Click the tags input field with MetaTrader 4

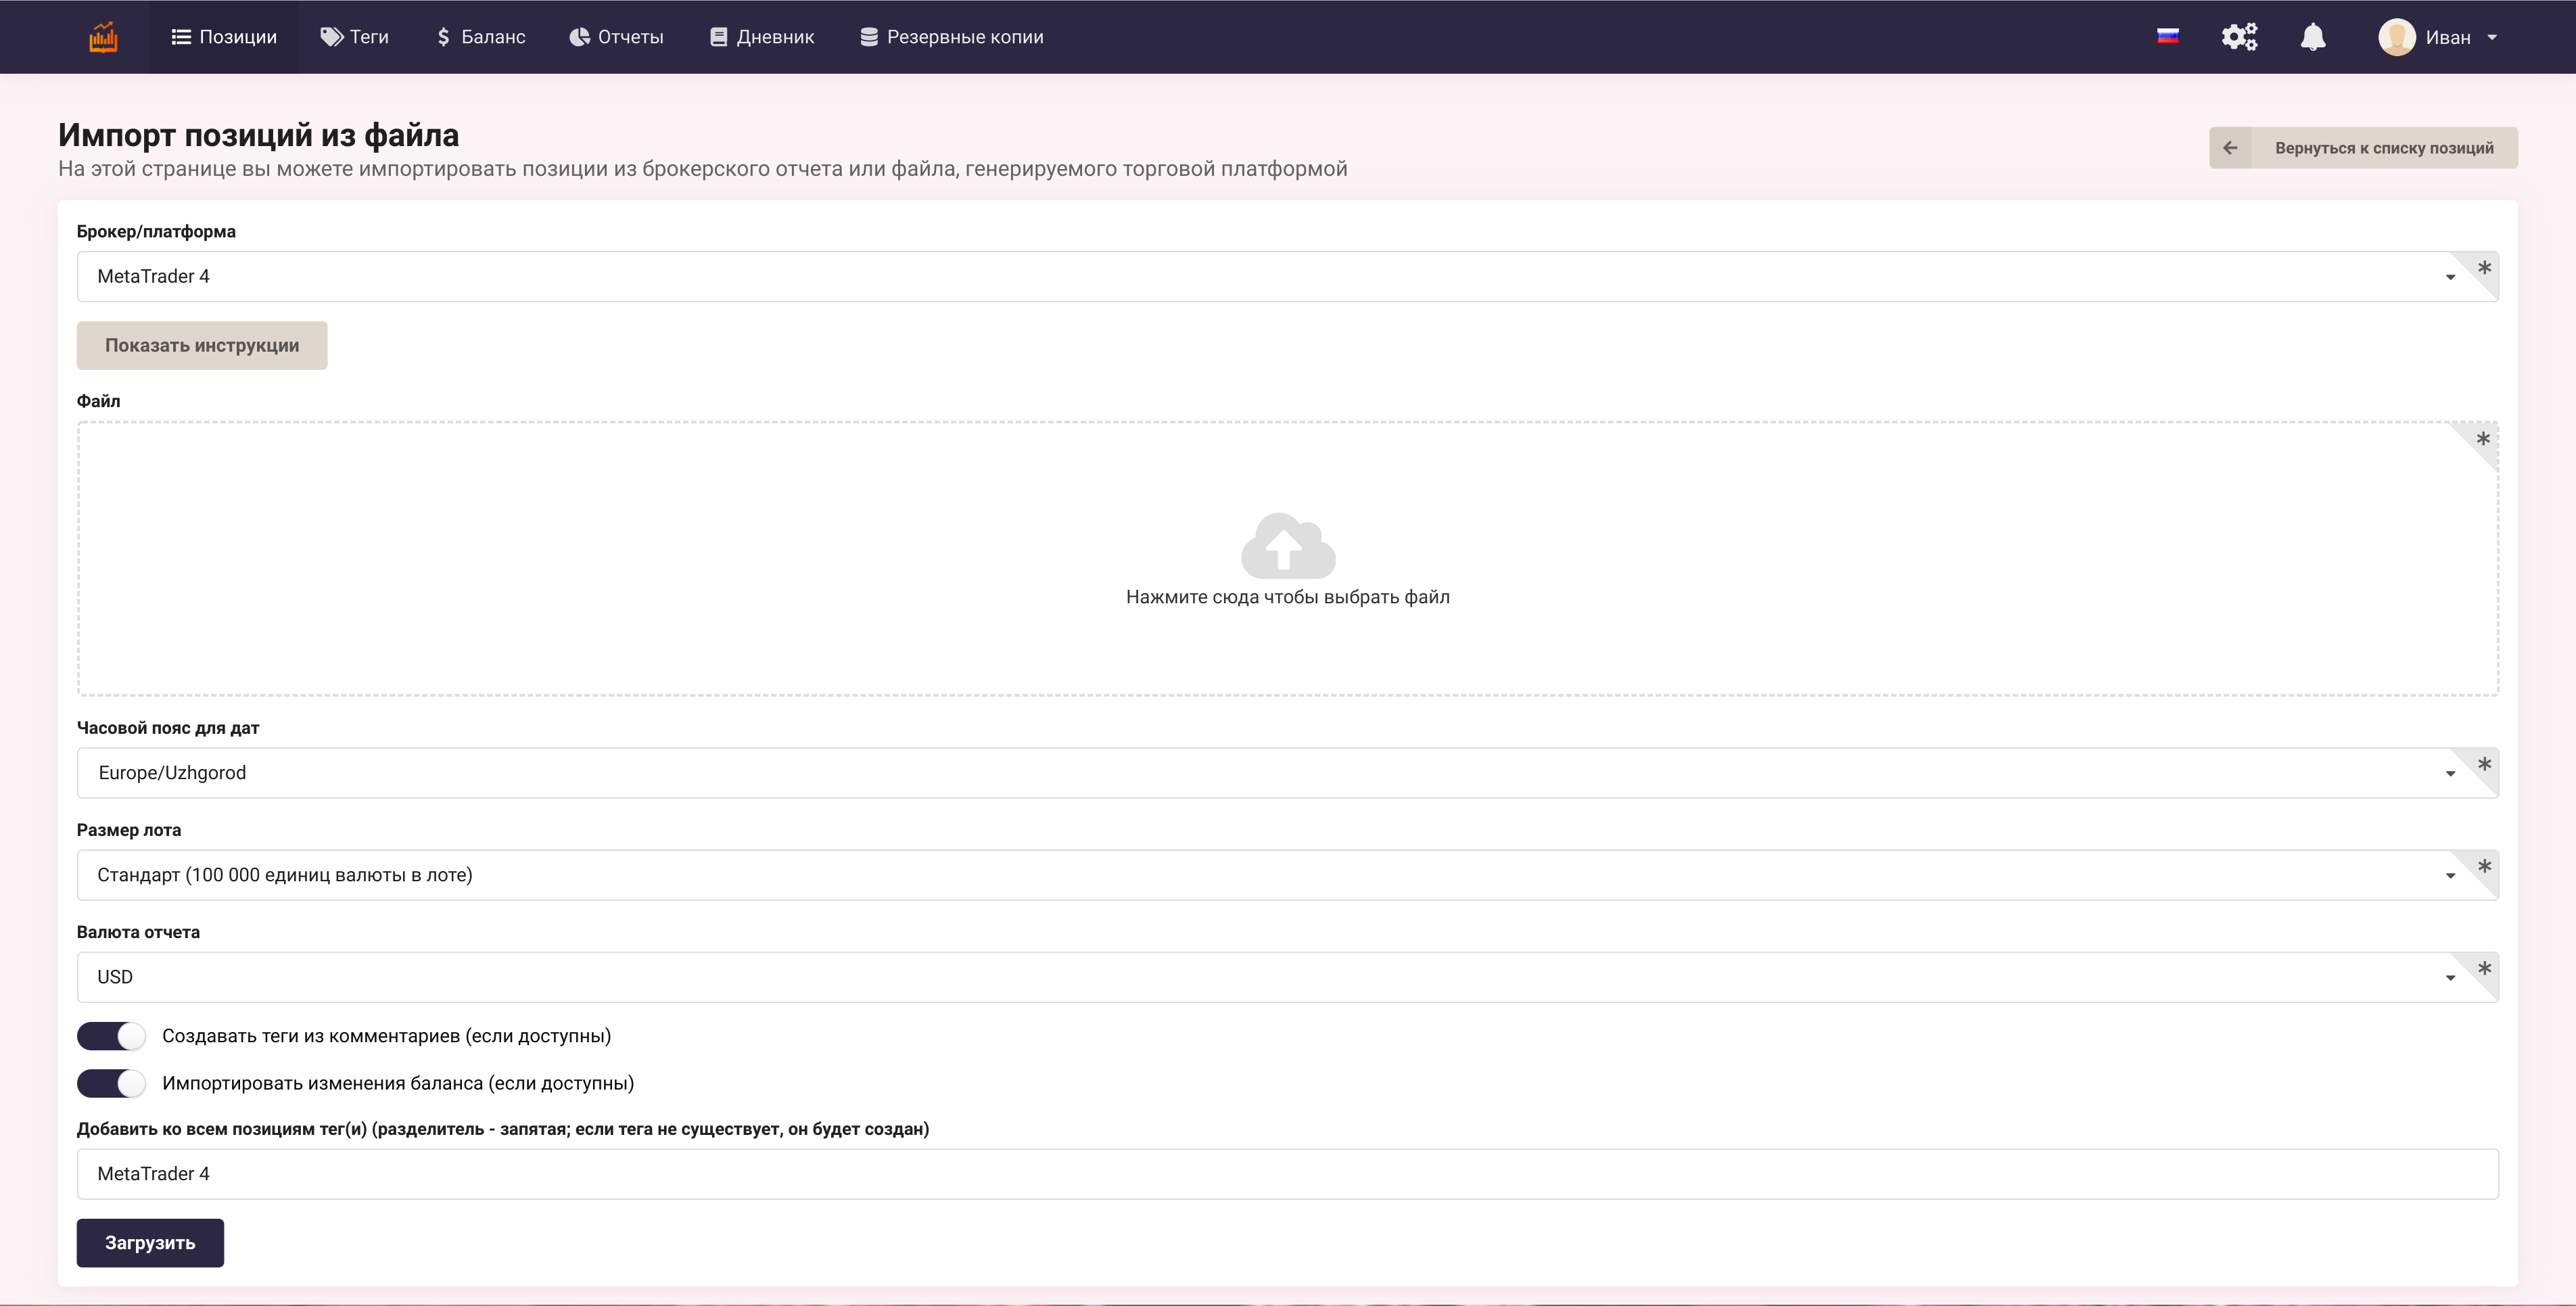coord(1287,1174)
